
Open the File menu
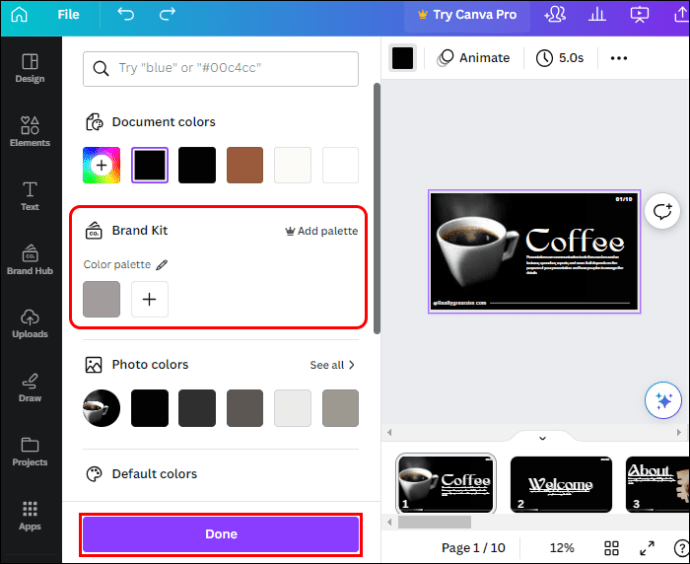tap(68, 15)
